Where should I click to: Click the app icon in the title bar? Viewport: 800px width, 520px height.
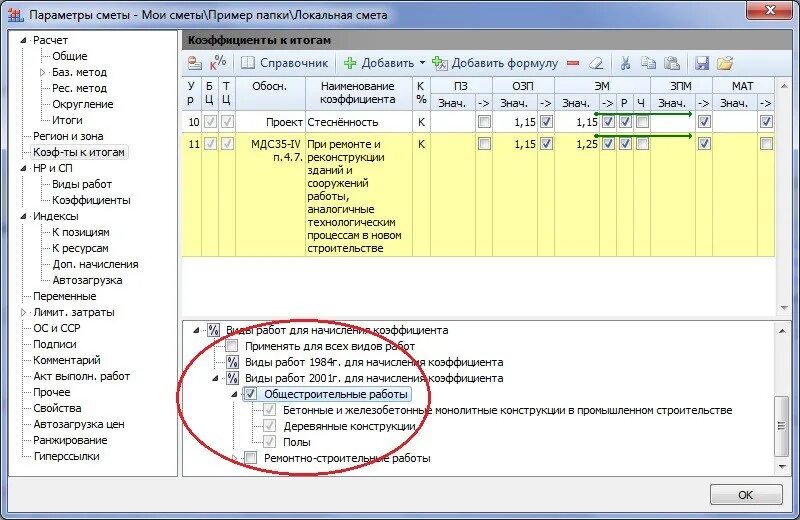click(15, 14)
